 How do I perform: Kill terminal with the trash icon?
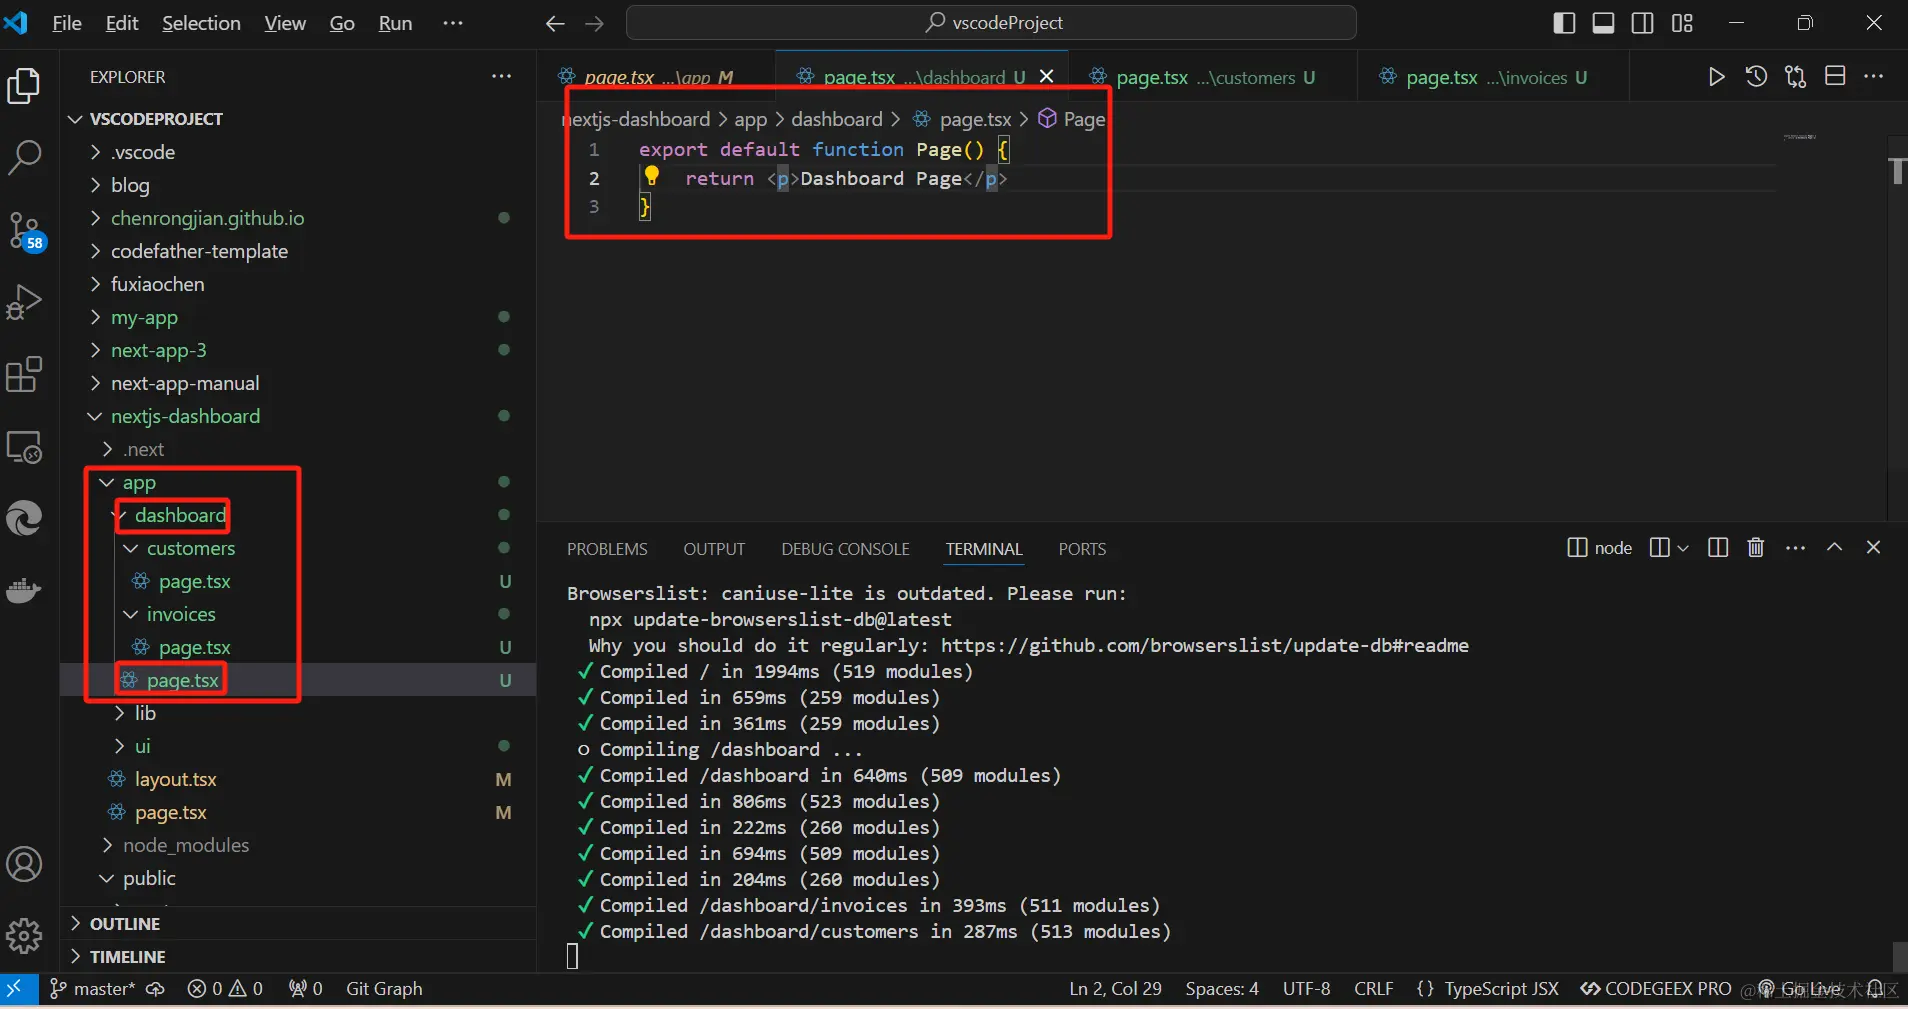click(1756, 547)
